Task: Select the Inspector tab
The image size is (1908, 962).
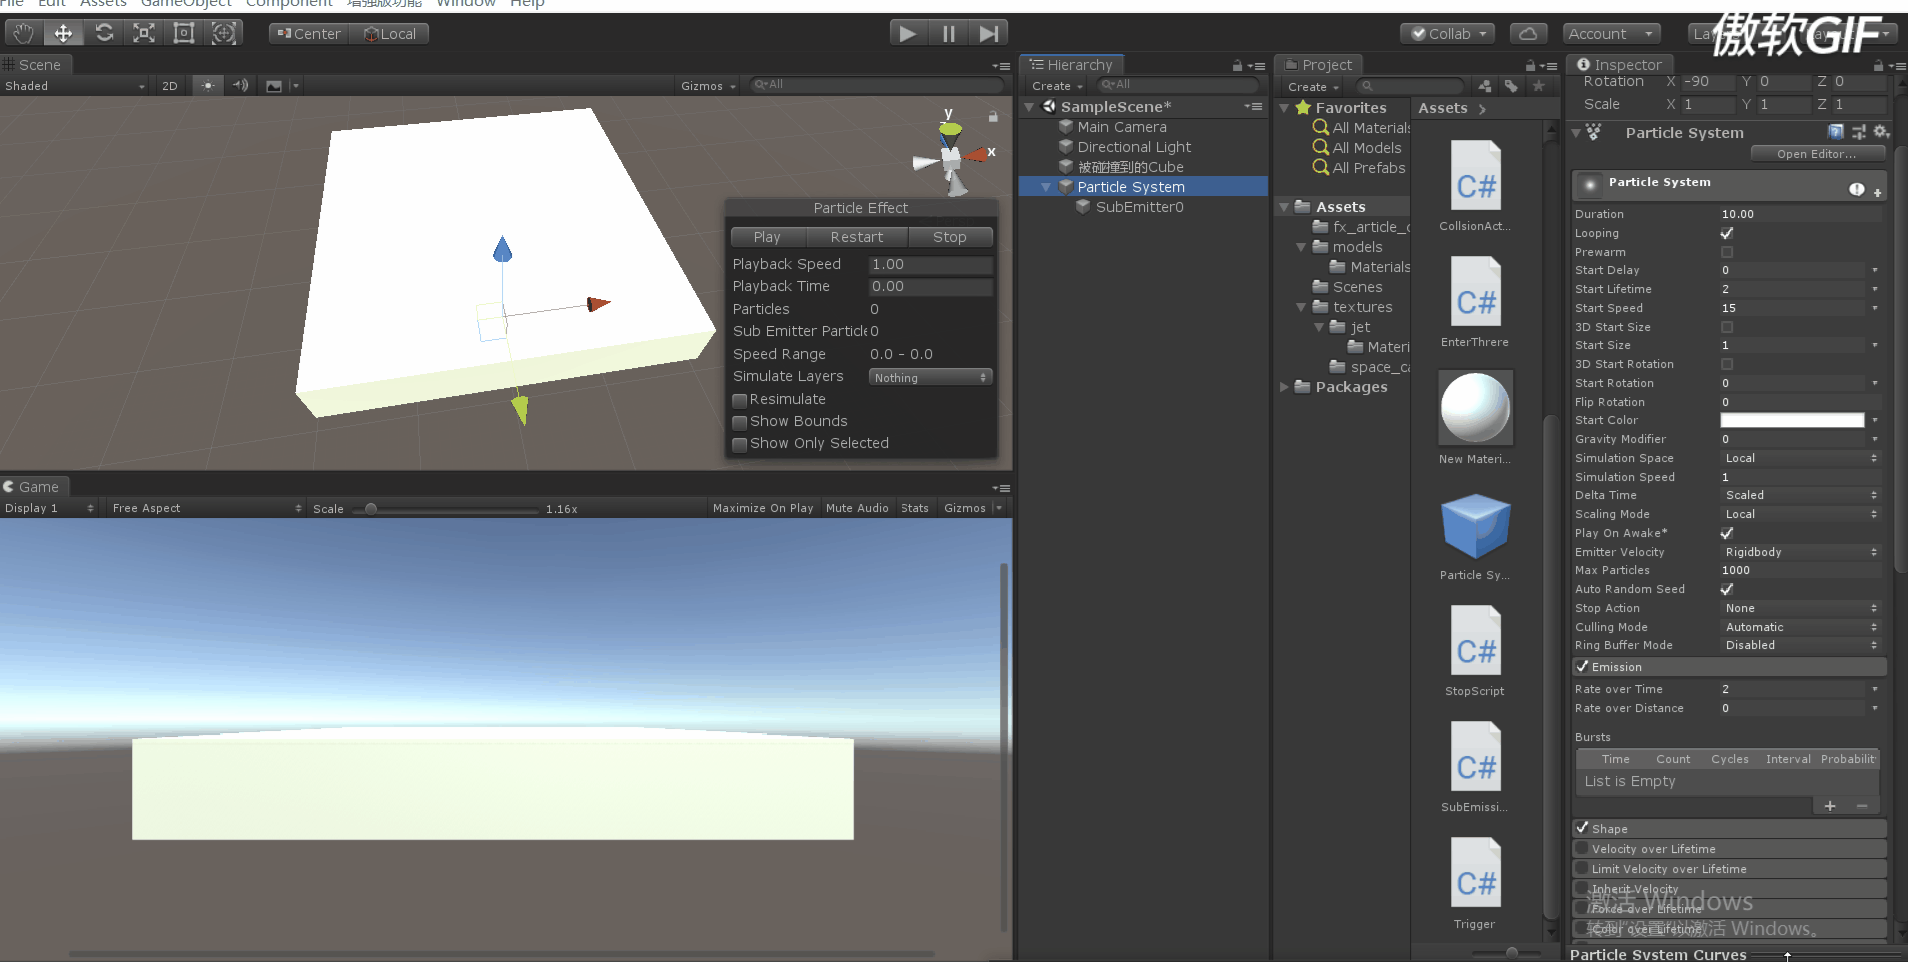Action: [1620, 65]
